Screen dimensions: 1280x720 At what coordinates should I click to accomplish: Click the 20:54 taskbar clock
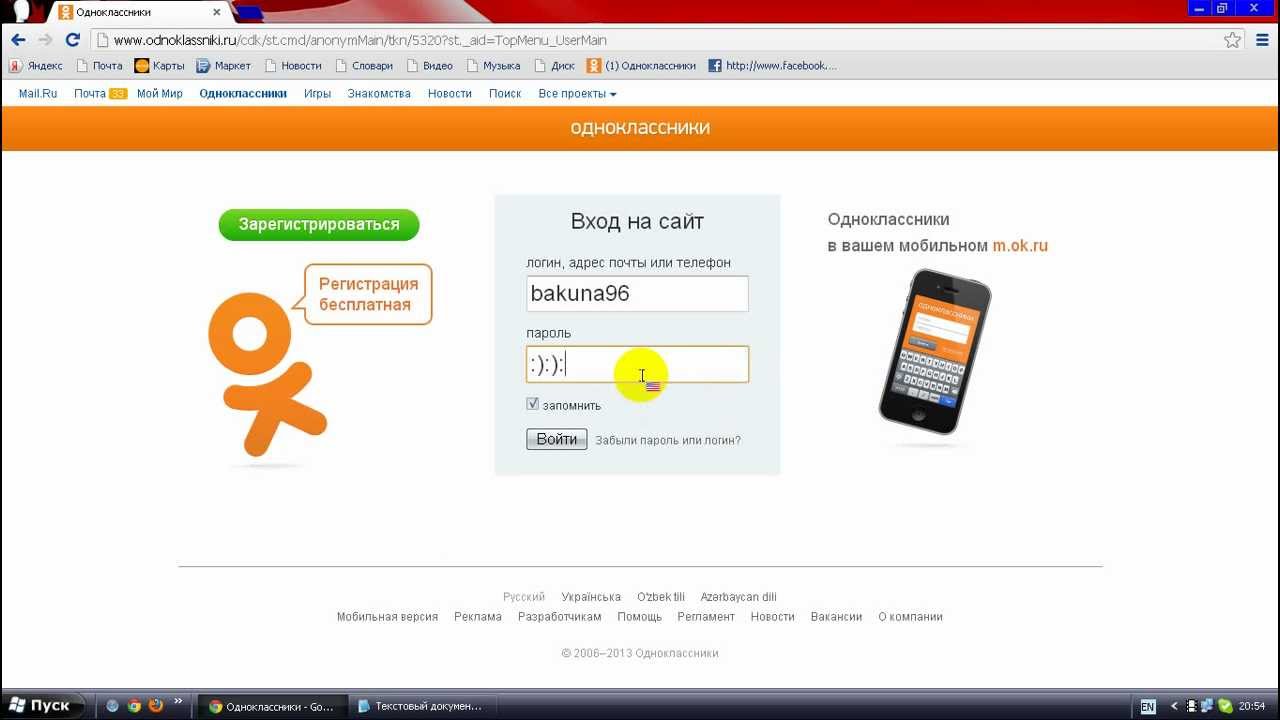point(1252,707)
